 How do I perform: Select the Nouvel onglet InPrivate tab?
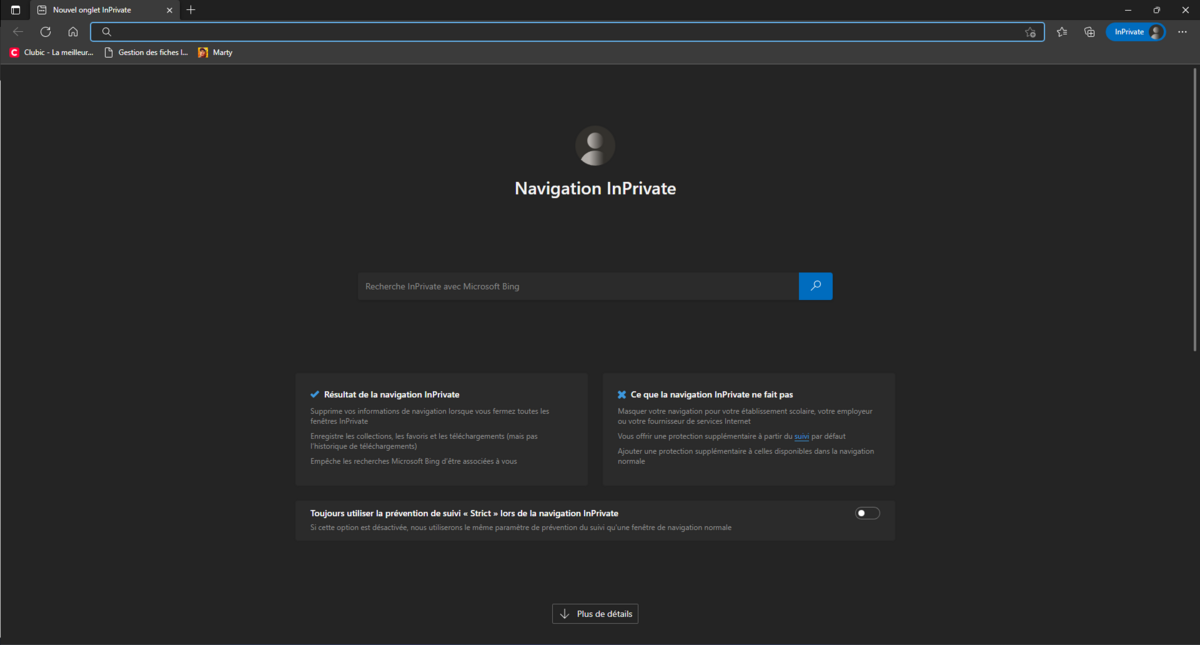tap(105, 10)
